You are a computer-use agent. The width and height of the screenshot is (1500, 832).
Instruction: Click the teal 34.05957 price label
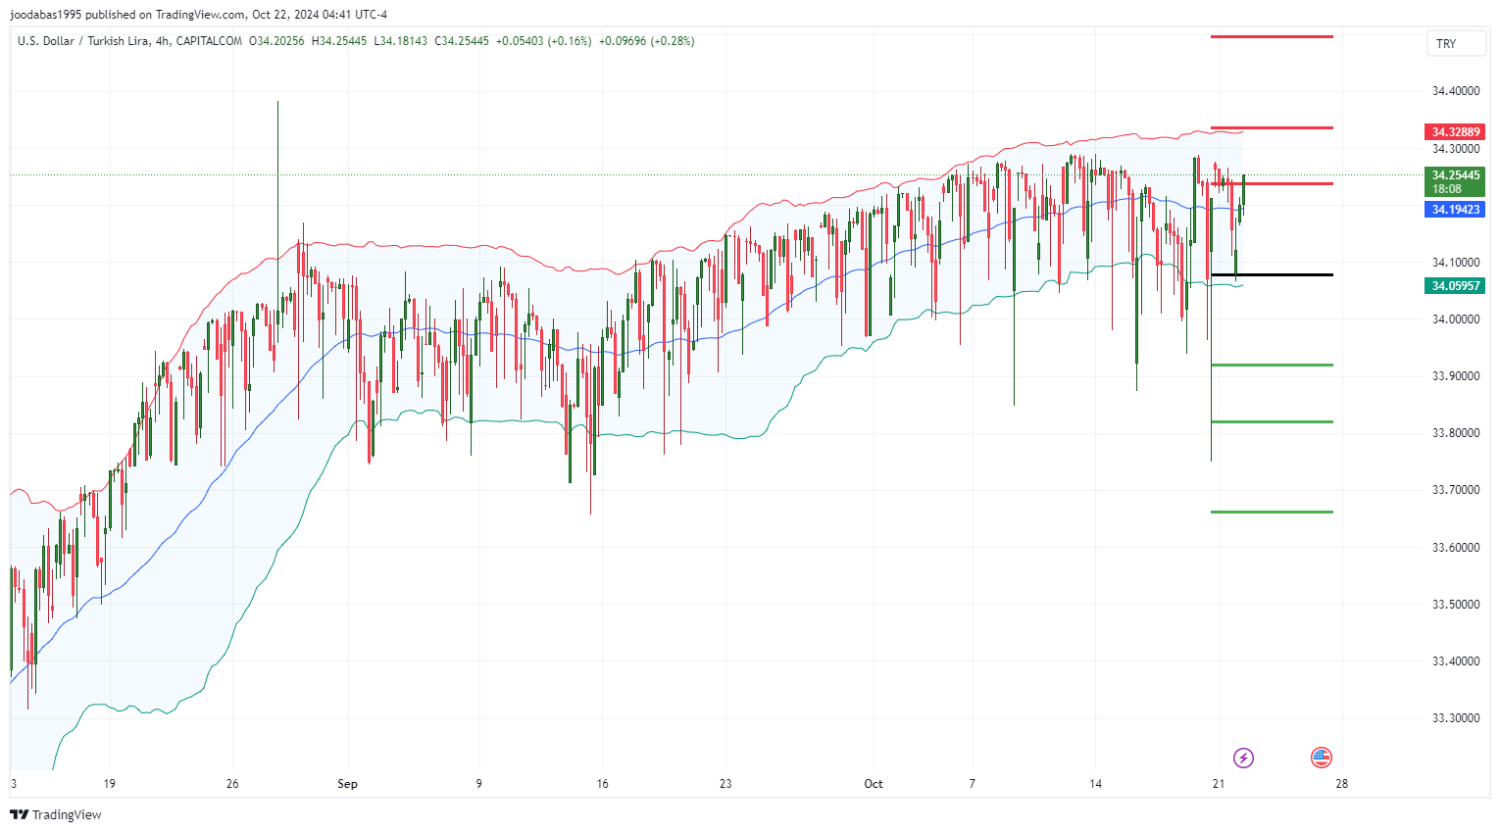click(1454, 286)
